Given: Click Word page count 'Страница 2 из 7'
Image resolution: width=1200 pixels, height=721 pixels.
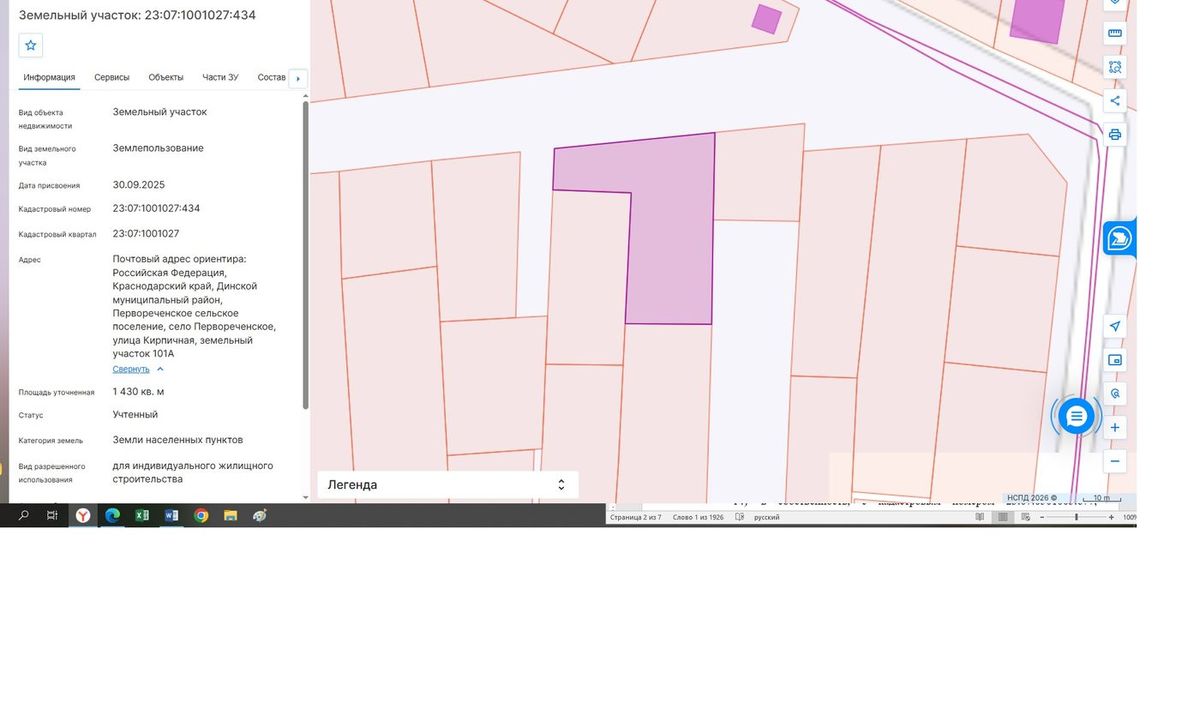Looking at the screenshot, I should coord(636,517).
